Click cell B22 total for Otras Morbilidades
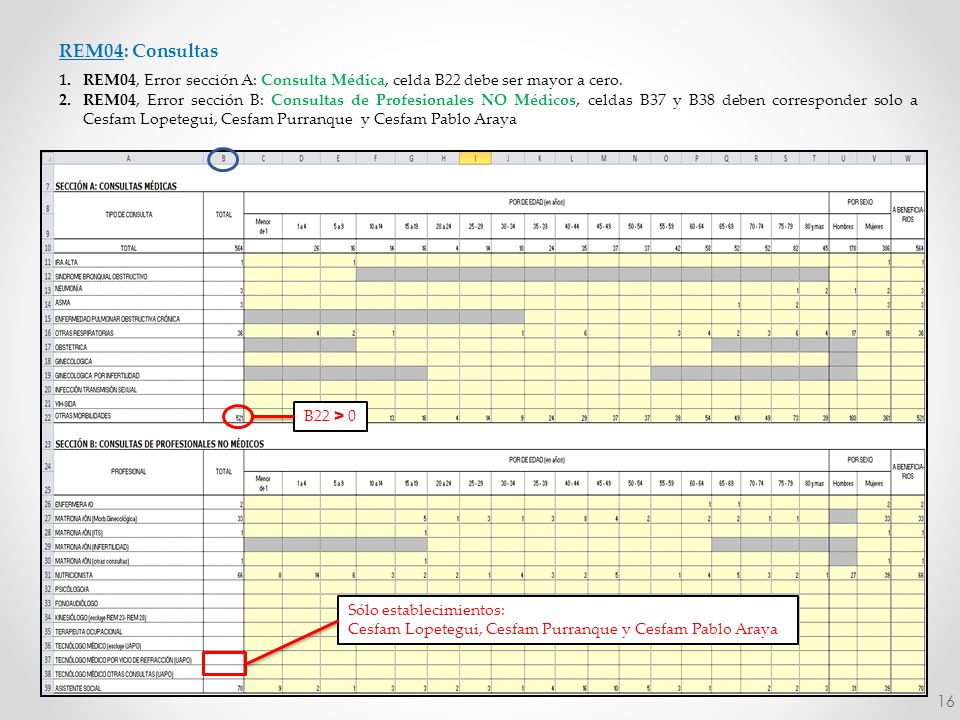Viewport: 960px width, 720px height. point(223,416)
